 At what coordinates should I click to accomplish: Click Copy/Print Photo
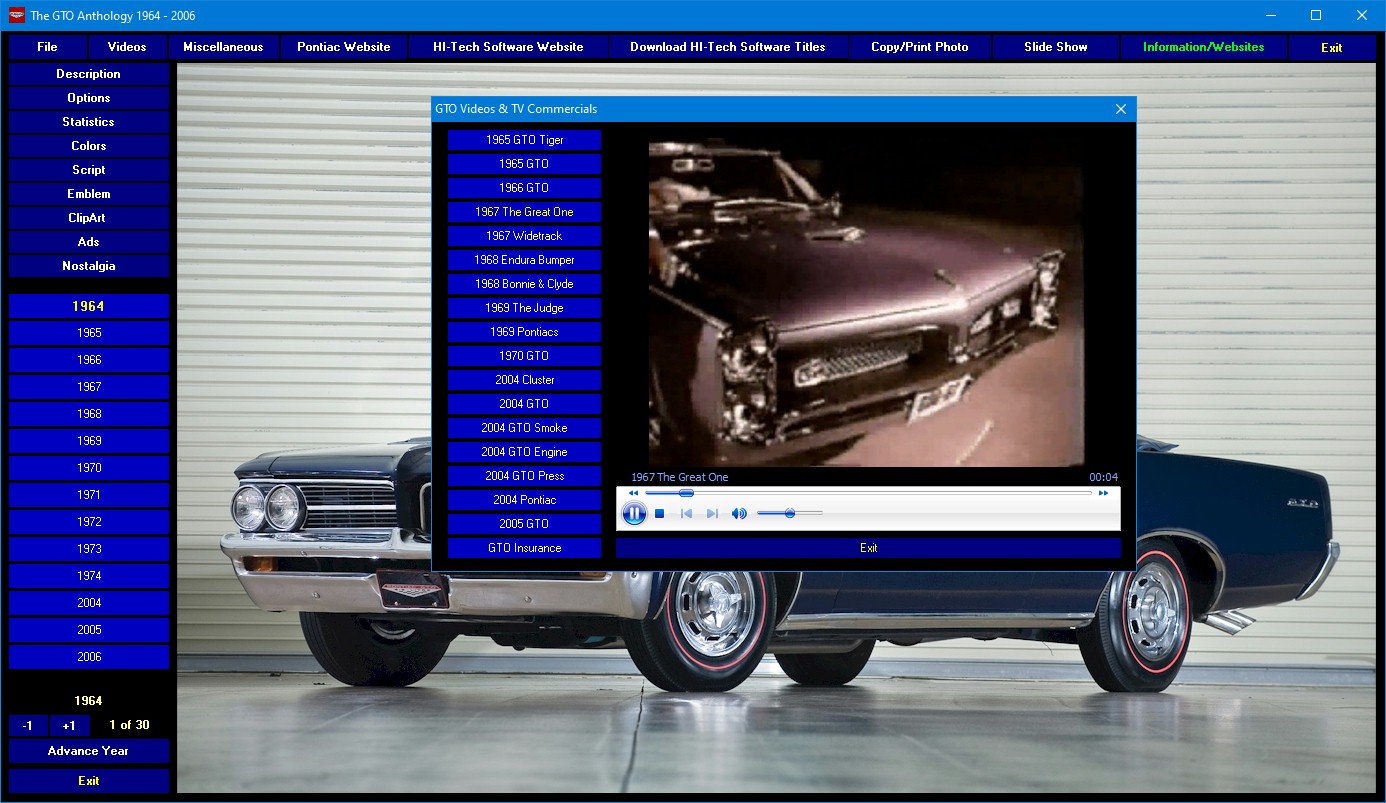tap(920, 47)
